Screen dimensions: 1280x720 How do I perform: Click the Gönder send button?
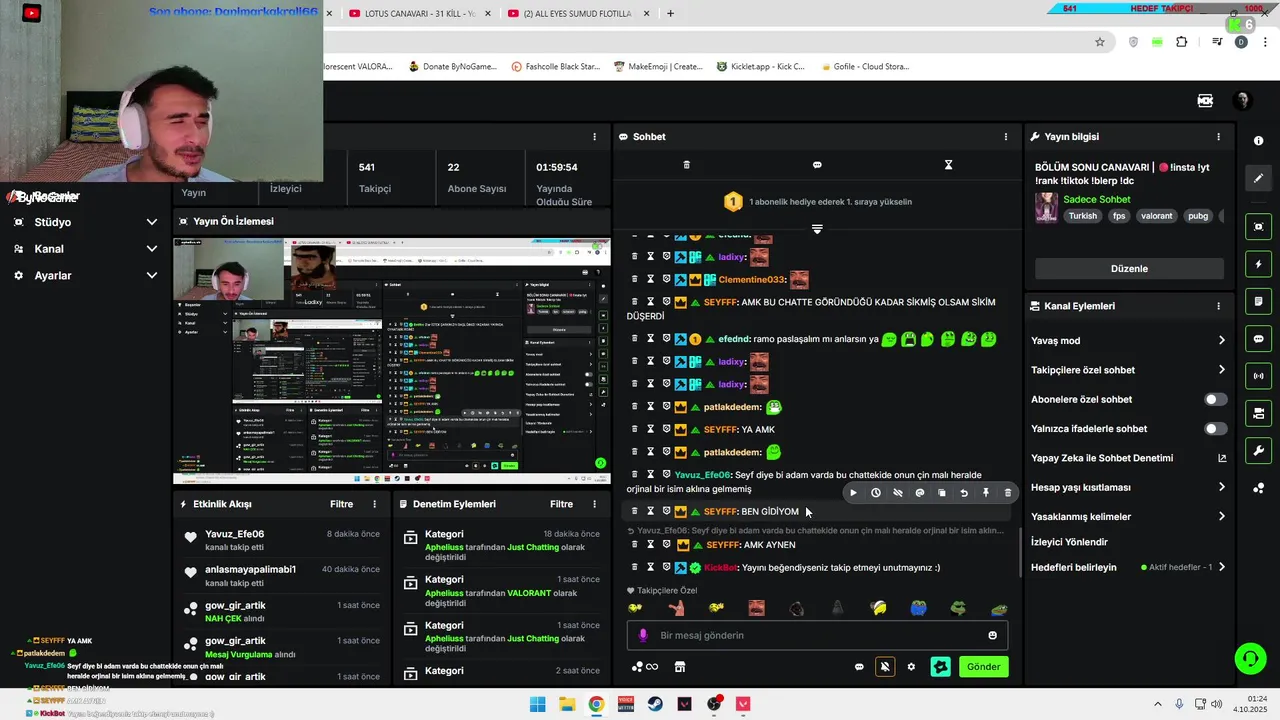[x=983, y=667]
